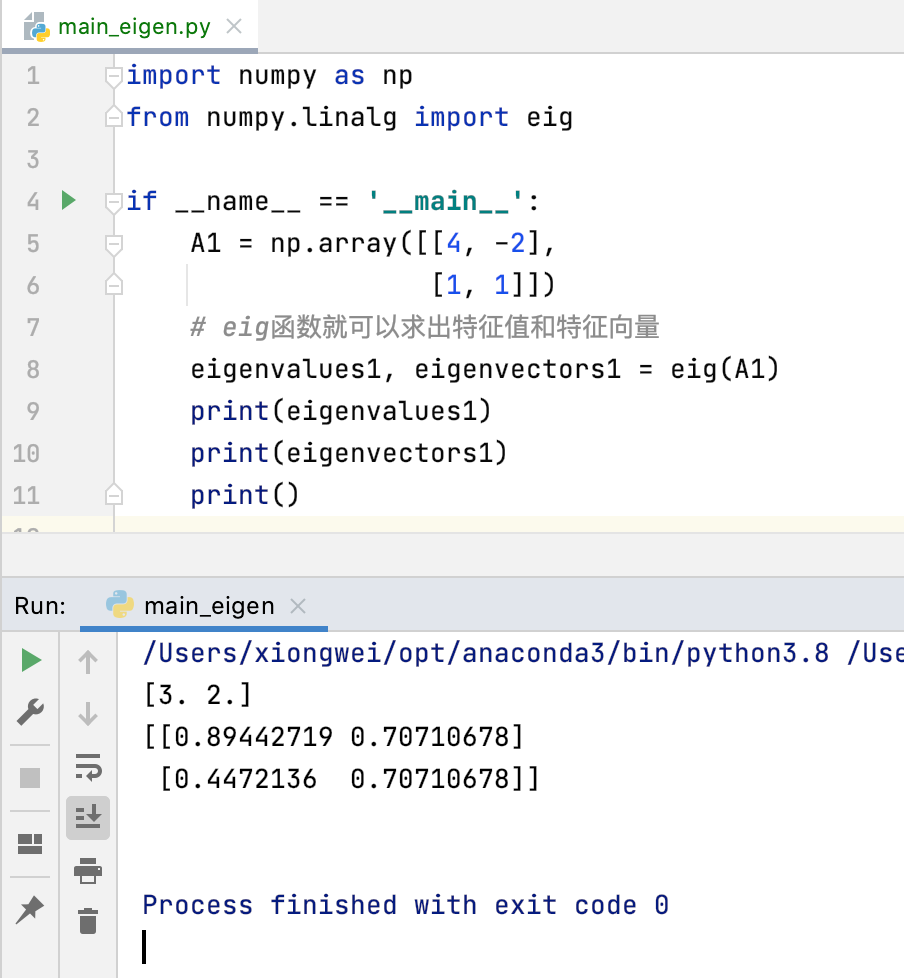Click 'eigenvalues1, eigenvectors1 = eig(A1)' line
The image size is (904, 978).
pyautogui.click(x=485, y=369)
